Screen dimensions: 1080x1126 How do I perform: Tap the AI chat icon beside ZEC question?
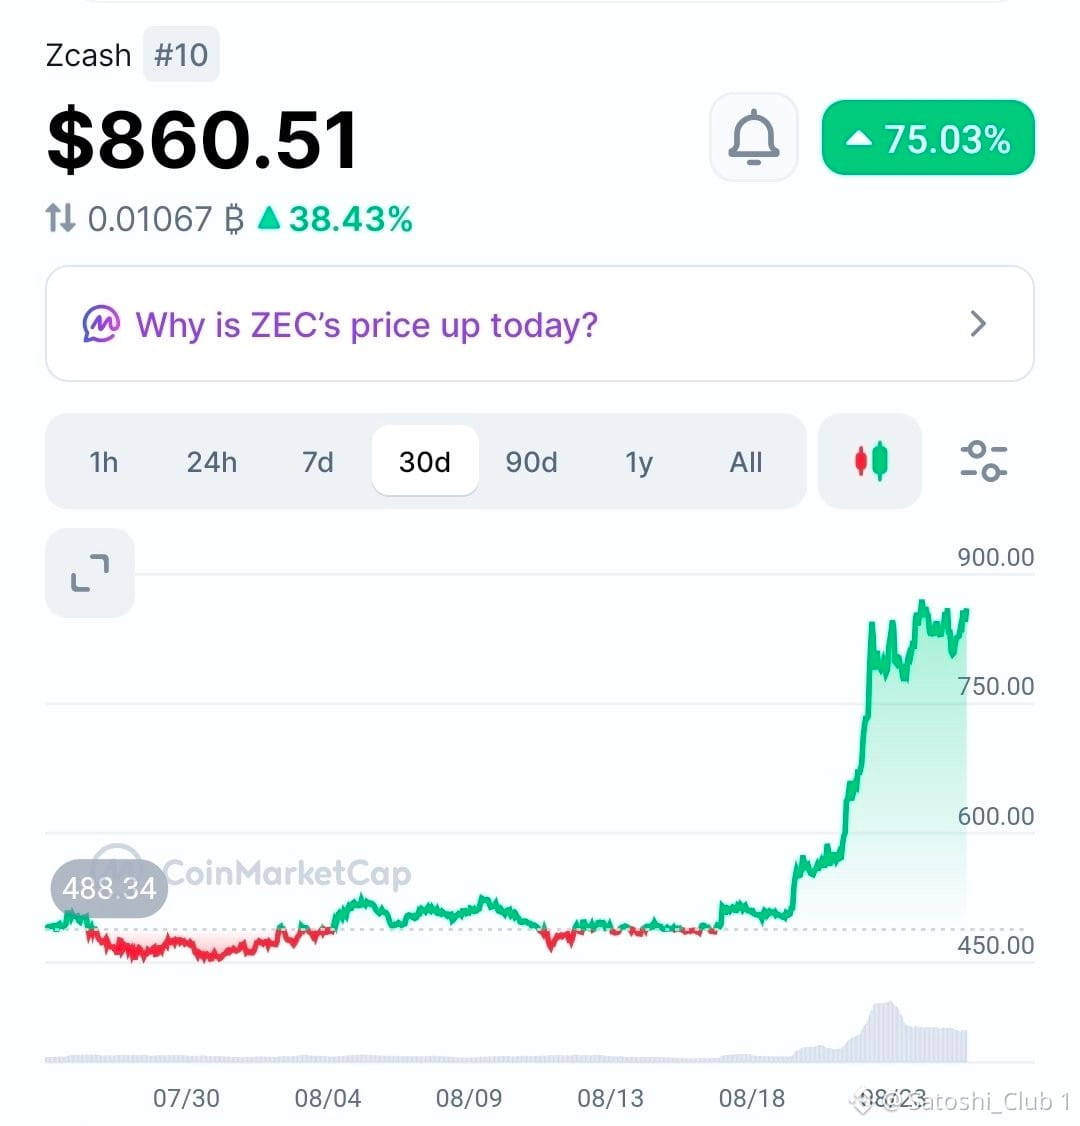coord(101,324)
